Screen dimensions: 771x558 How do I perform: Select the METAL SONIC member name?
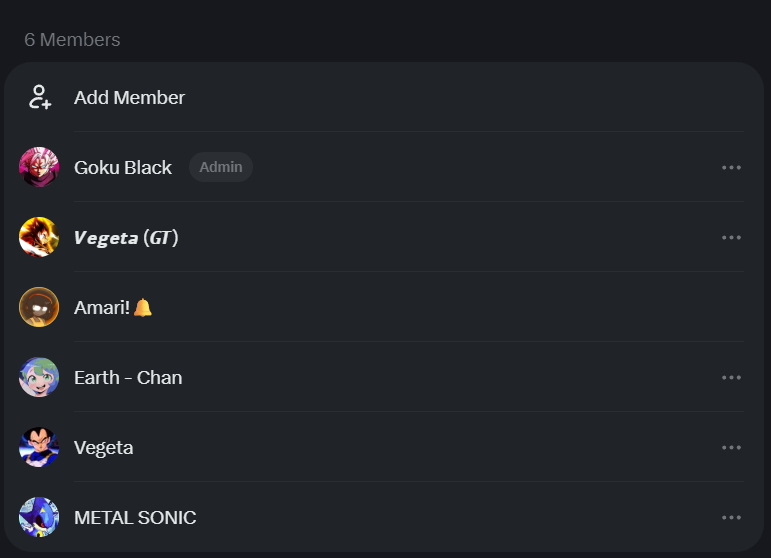135,518
